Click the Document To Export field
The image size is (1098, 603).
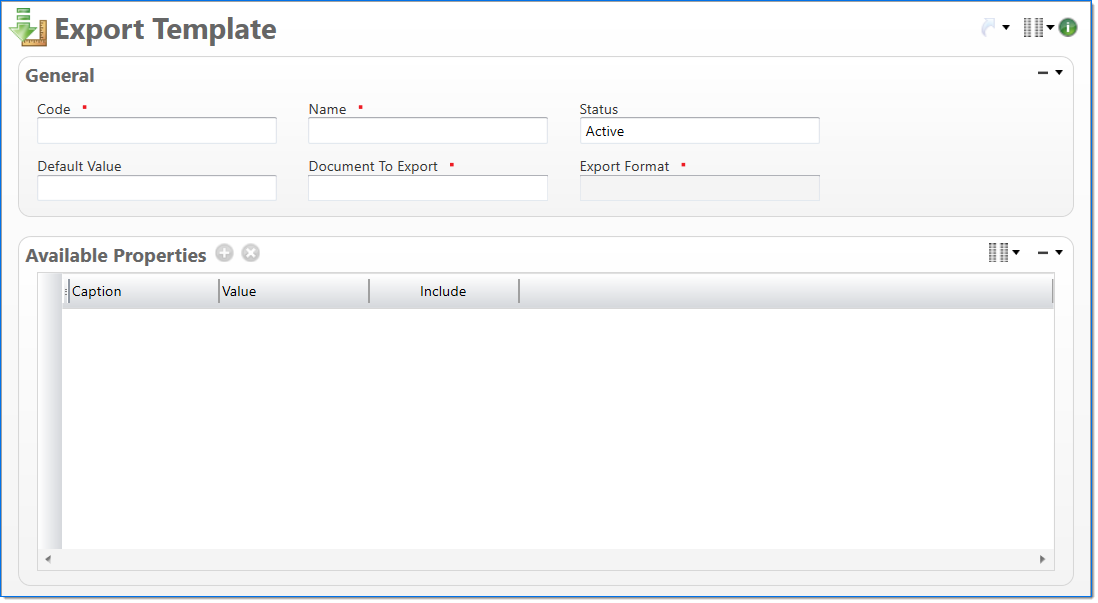tap(428, 188)
